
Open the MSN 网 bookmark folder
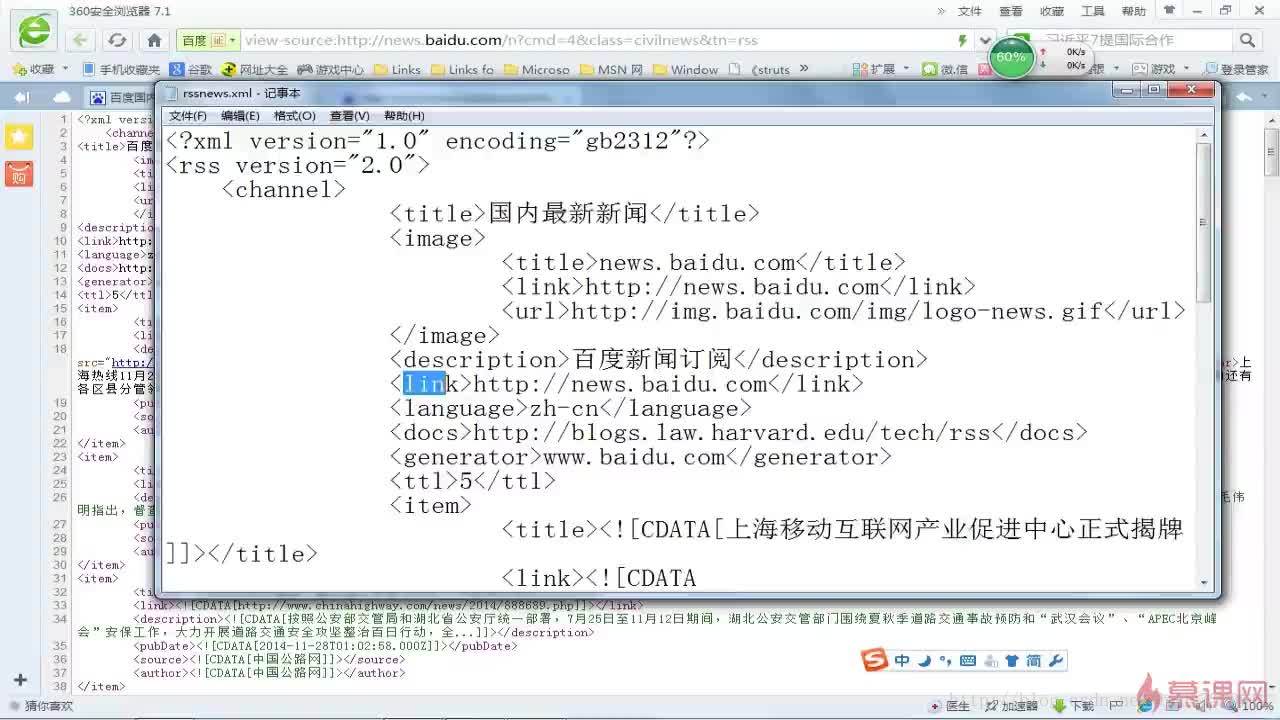(610, 69)
